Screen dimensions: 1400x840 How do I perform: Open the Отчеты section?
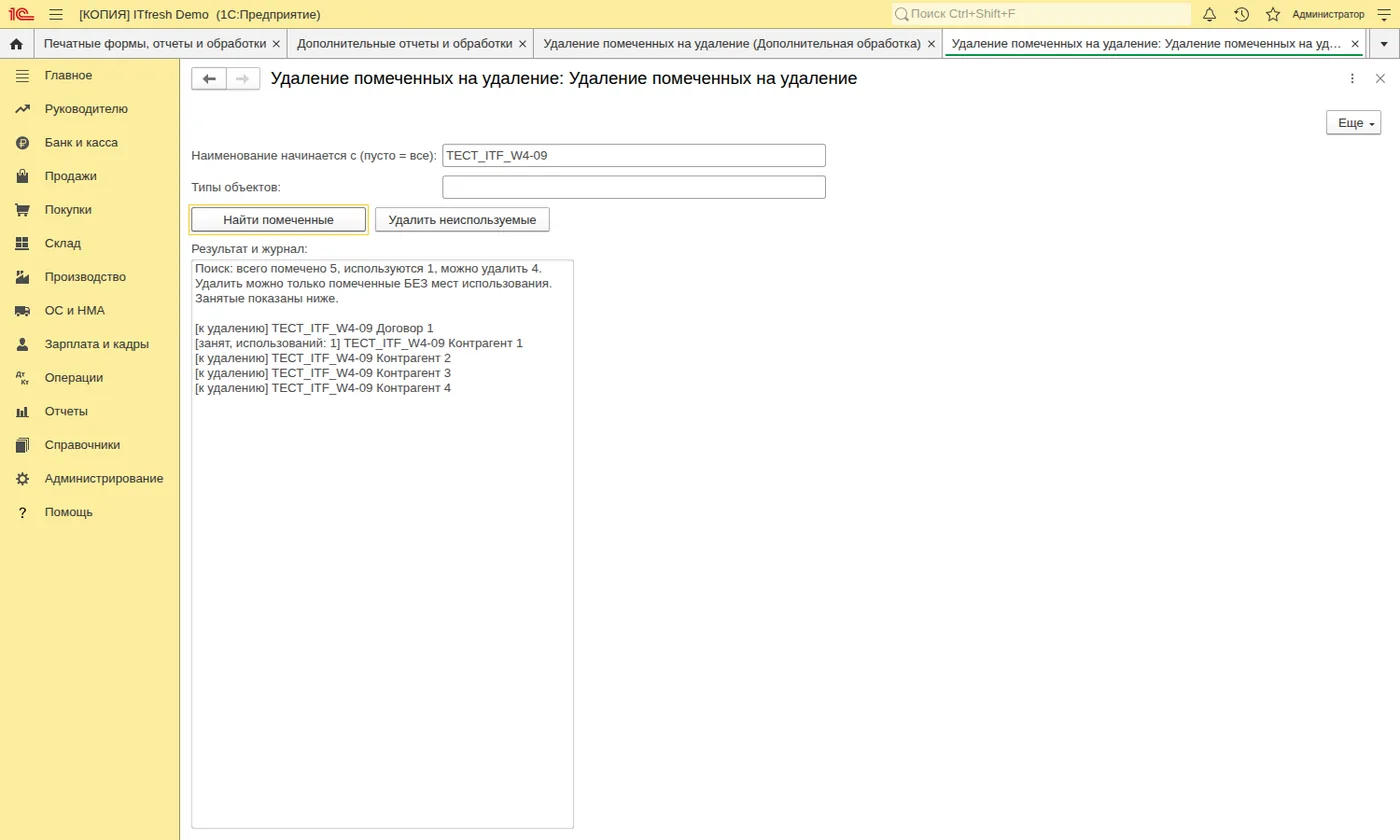pyautogui.click(x=90, y=411)
